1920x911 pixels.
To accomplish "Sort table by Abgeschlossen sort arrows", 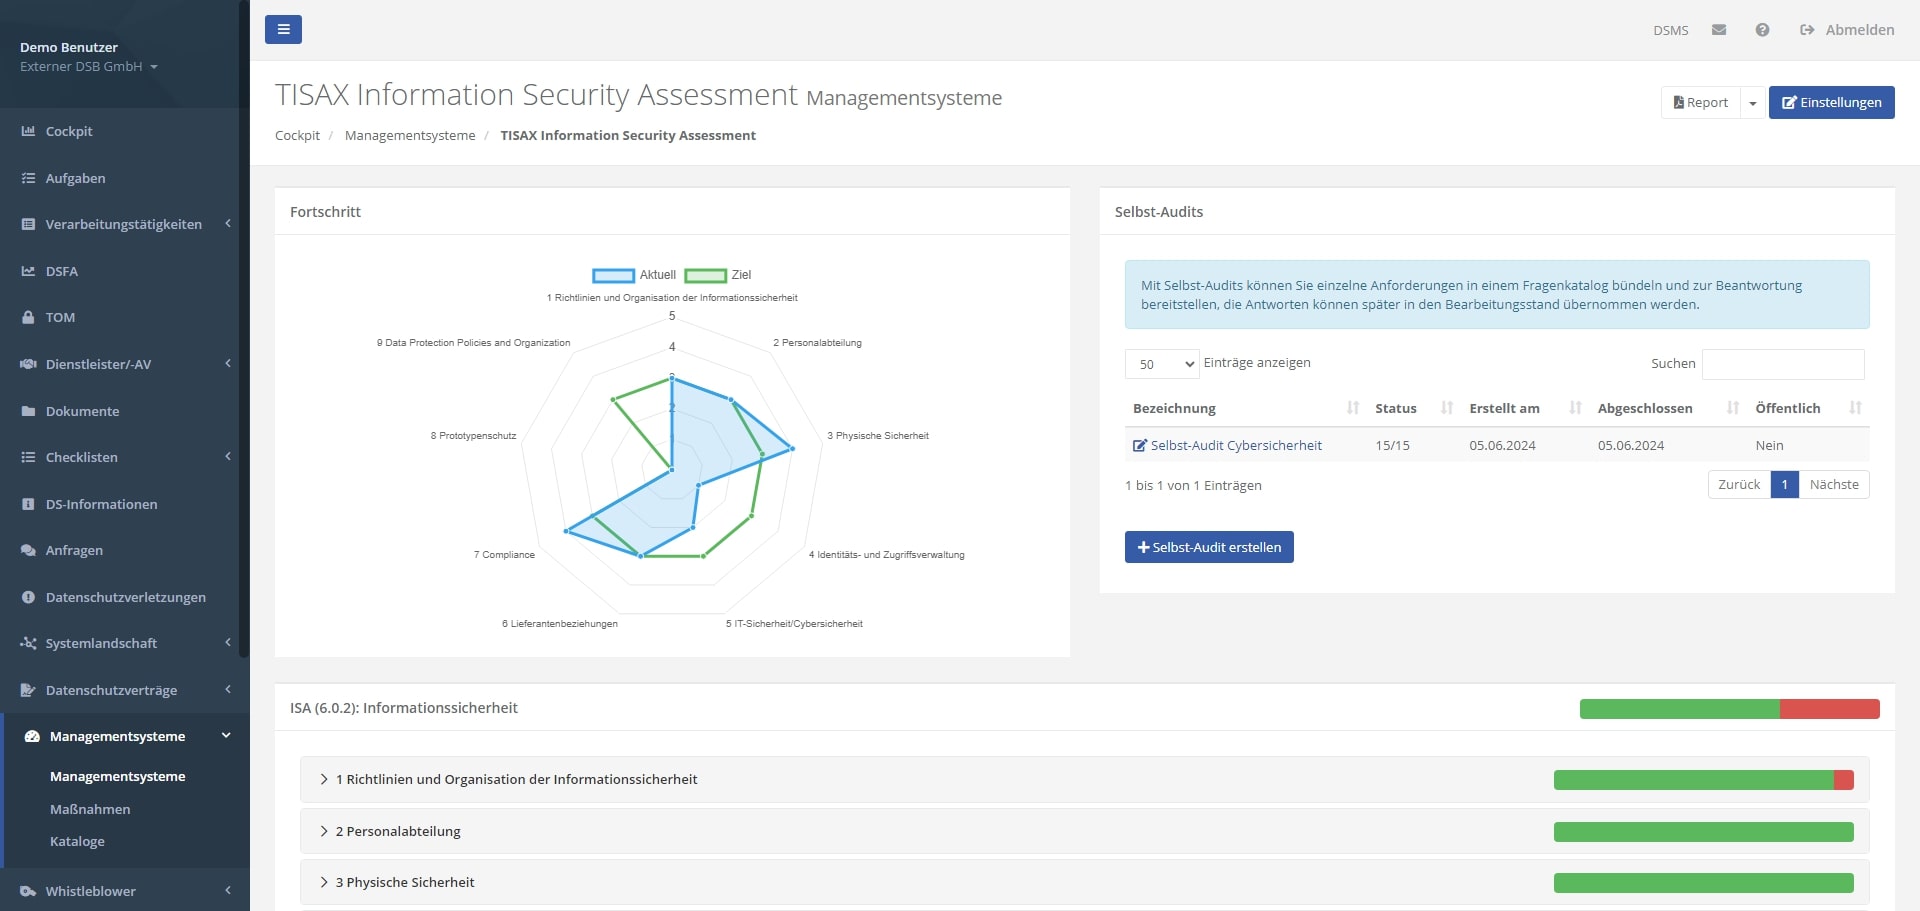I will click(1732, 408).
